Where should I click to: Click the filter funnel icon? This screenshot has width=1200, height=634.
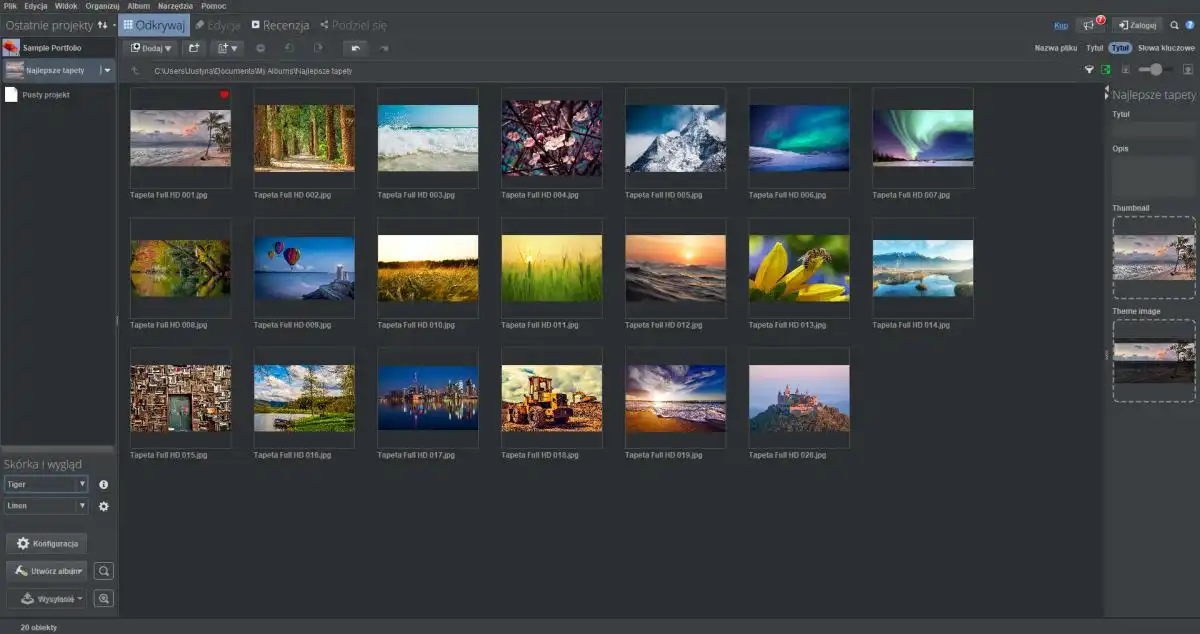[1090, 70]
